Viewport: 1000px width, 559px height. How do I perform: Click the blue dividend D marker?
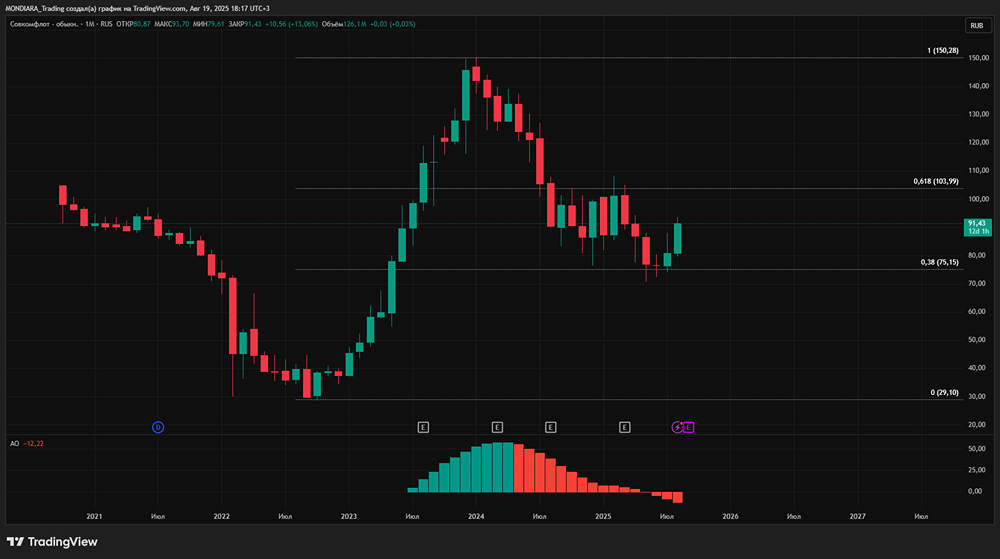coord(158,427)
